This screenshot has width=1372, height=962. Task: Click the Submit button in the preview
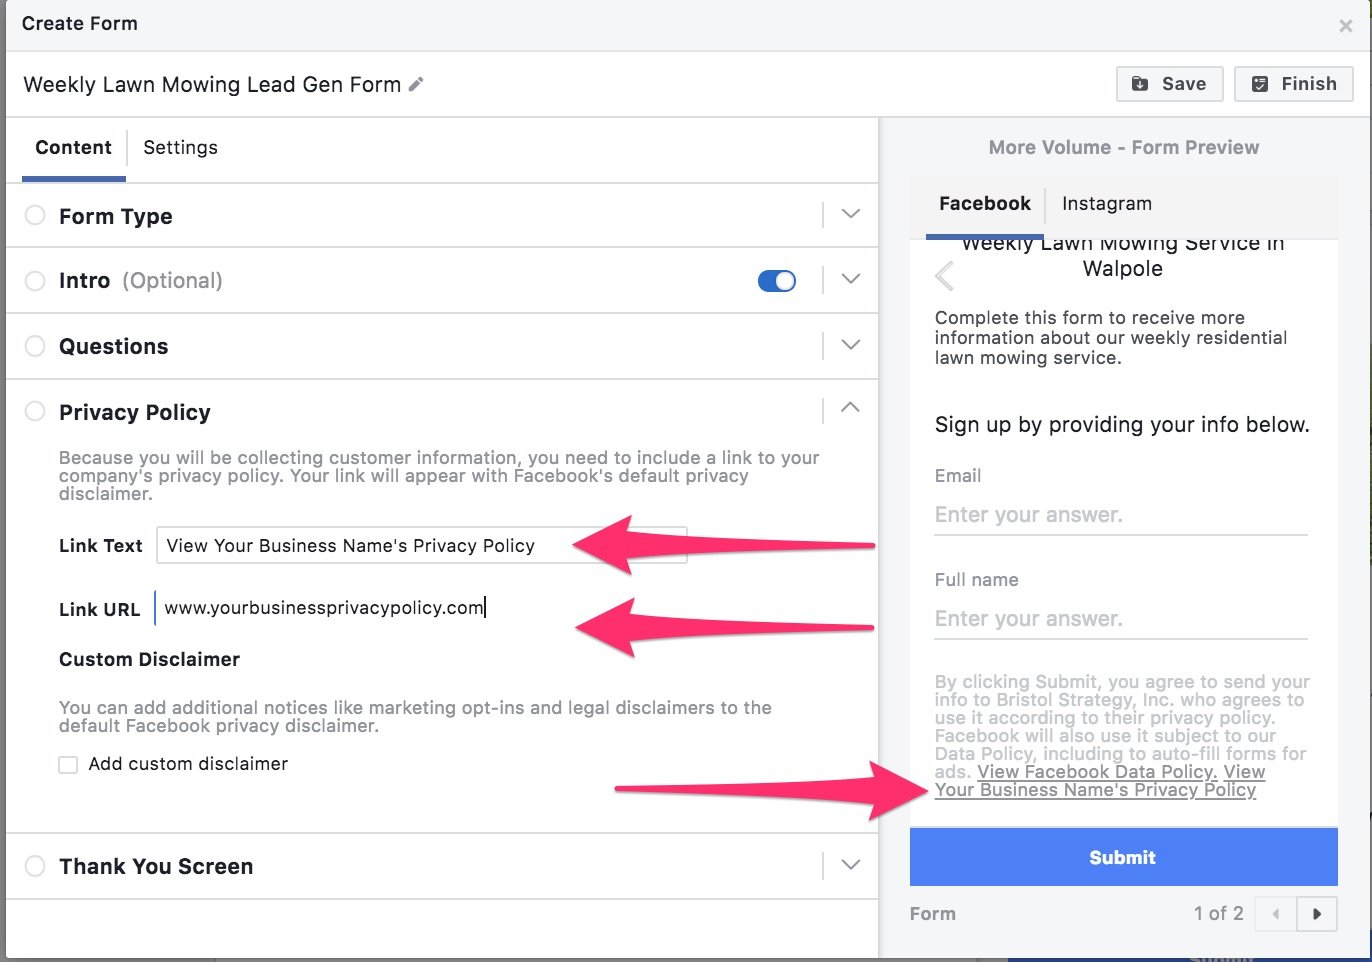click(1122, 857)
